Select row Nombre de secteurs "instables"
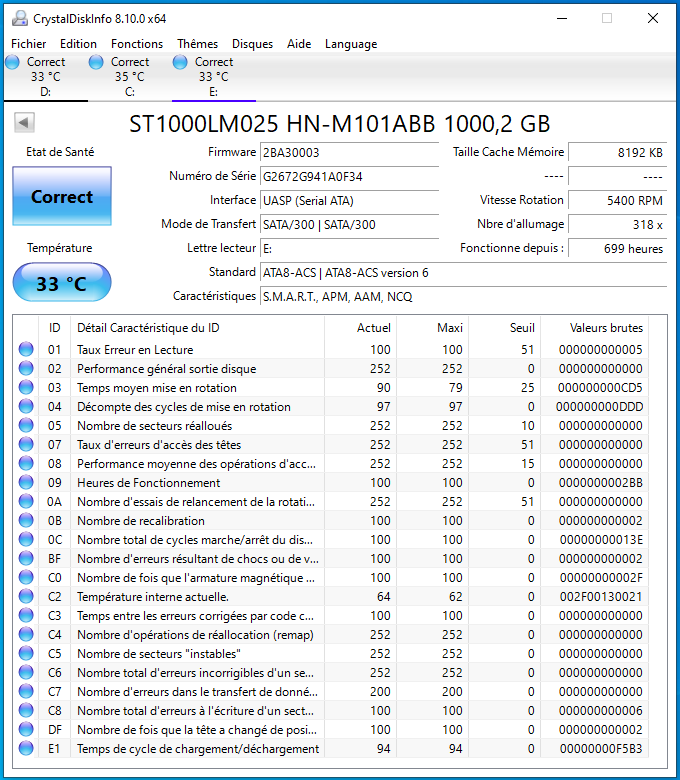 coord(331,654)
